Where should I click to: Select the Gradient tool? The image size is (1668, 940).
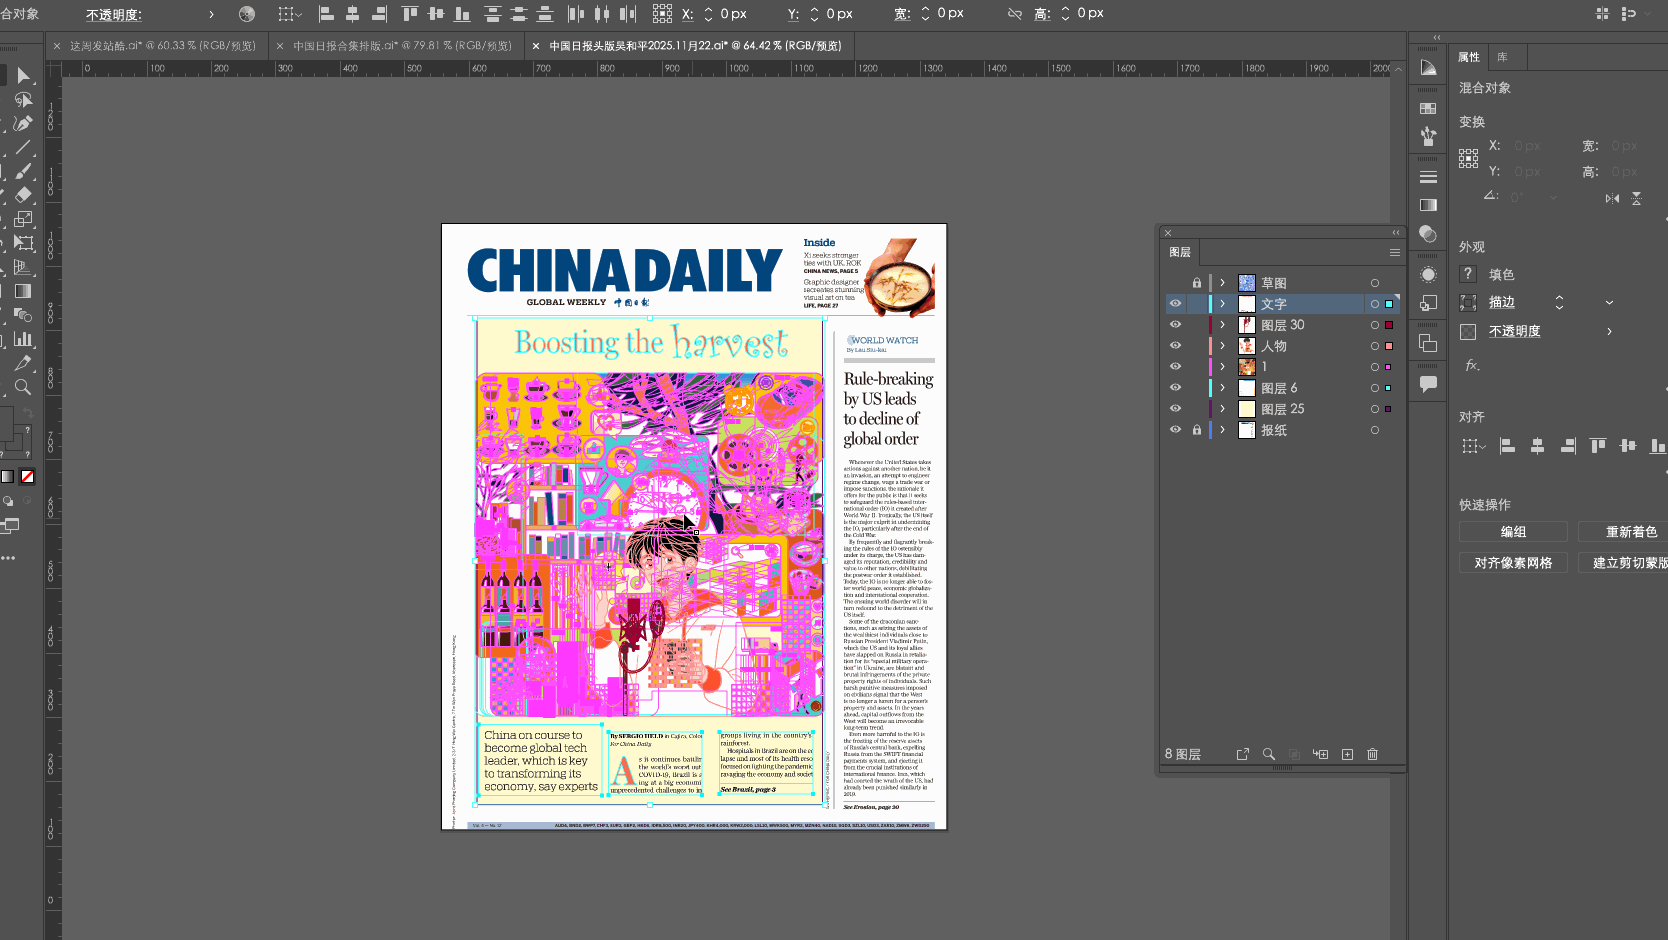[23, 291]
